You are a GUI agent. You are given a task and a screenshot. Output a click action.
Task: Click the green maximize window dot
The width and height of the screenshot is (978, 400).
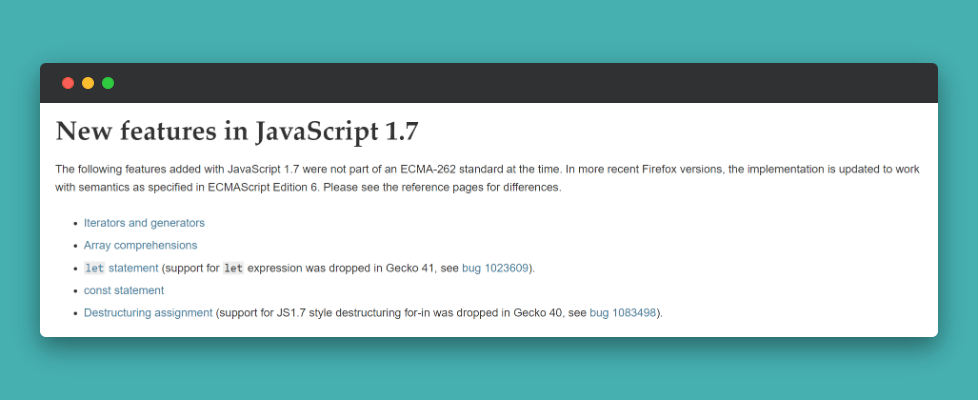click(108, 83)
